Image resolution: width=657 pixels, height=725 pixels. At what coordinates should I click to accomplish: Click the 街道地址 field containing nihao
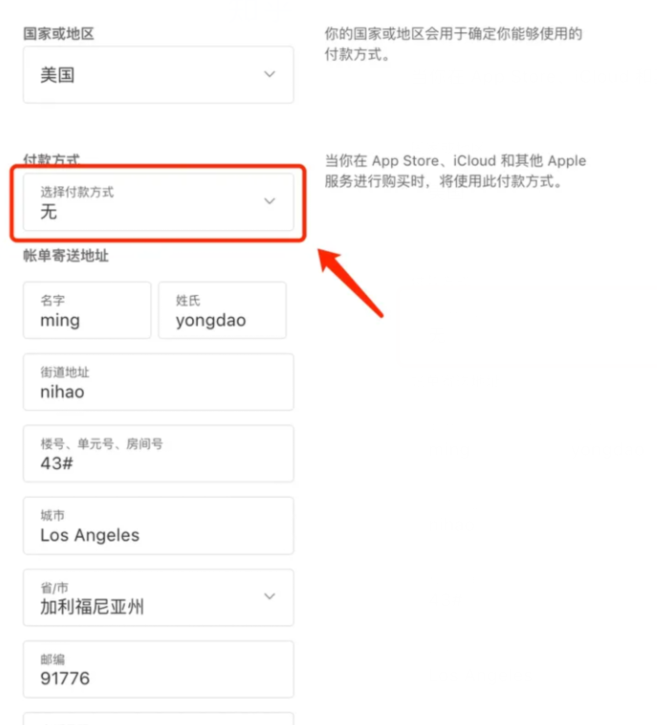point(158,382)
